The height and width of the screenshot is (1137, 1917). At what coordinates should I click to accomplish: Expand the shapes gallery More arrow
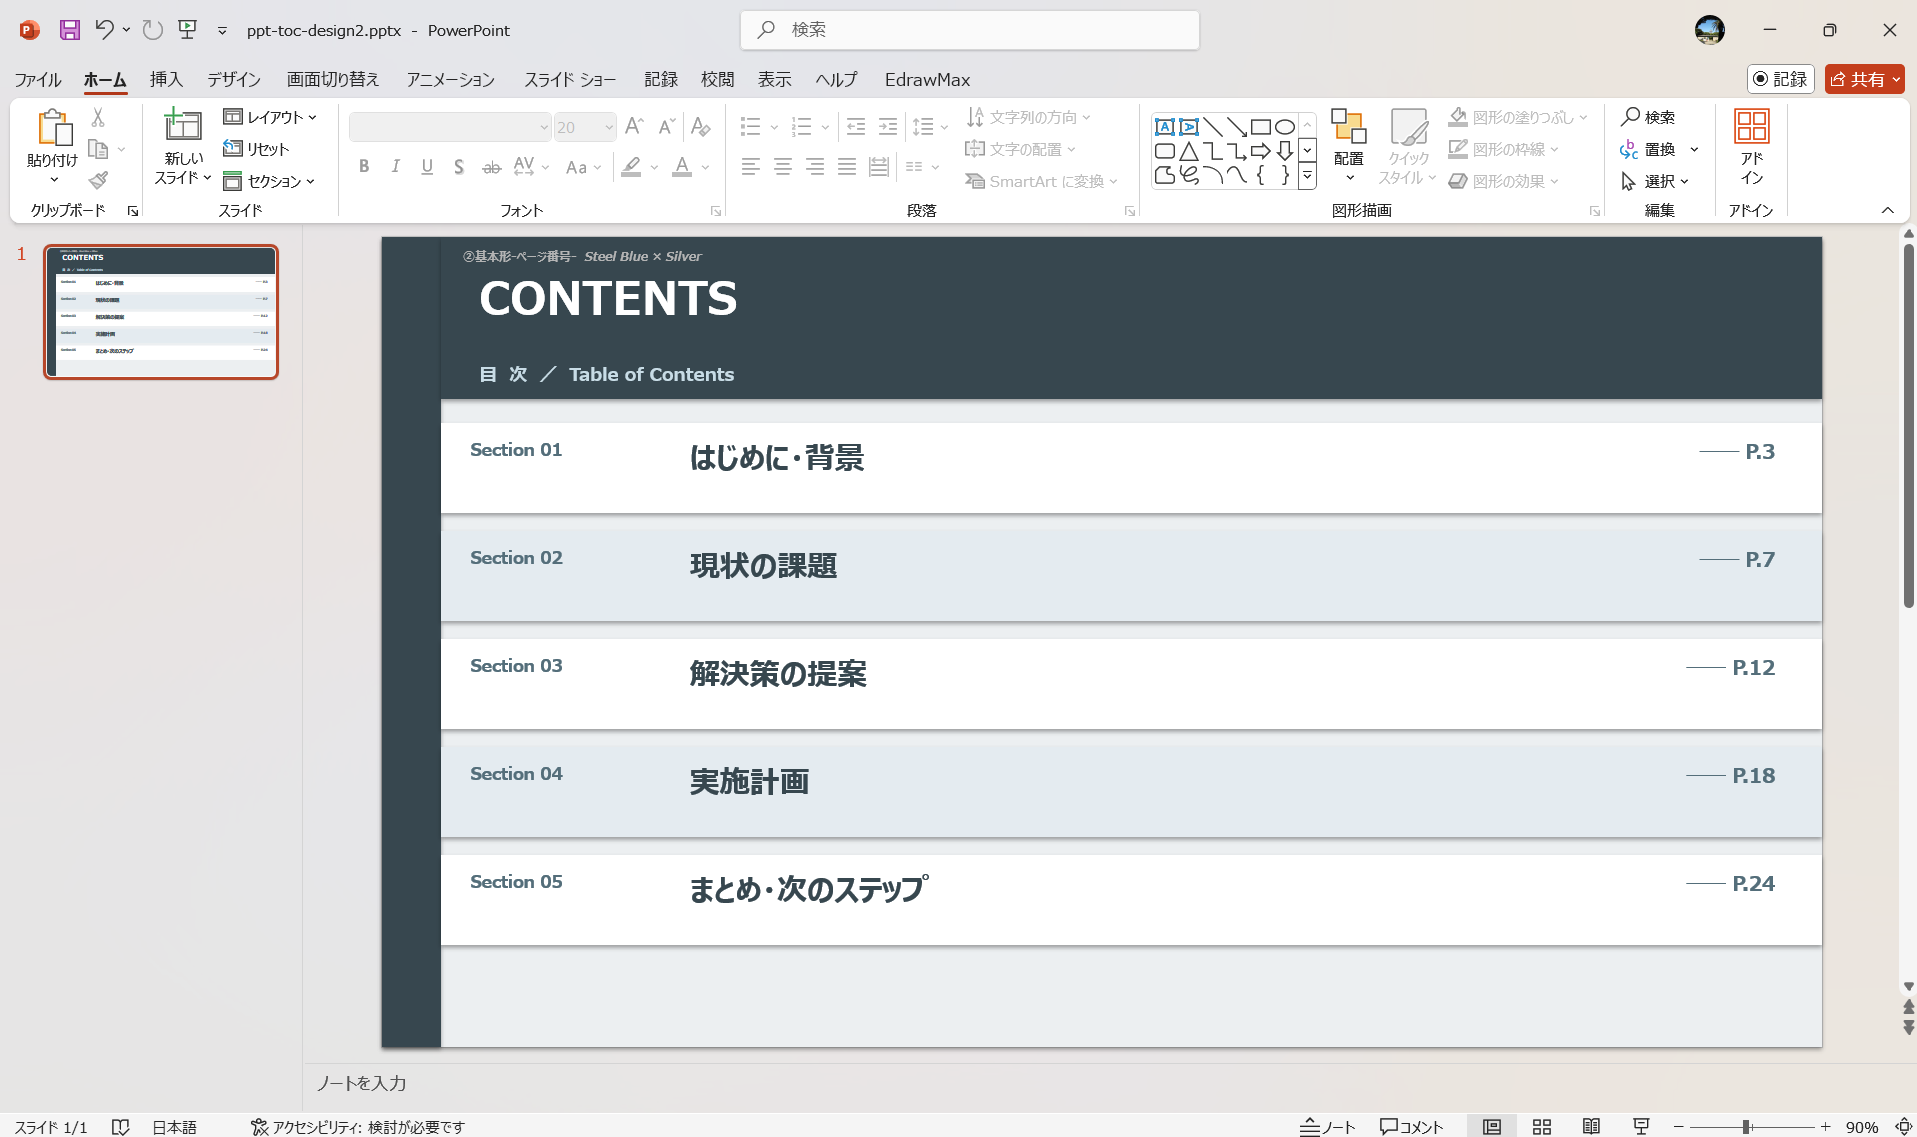point(1307,176)
